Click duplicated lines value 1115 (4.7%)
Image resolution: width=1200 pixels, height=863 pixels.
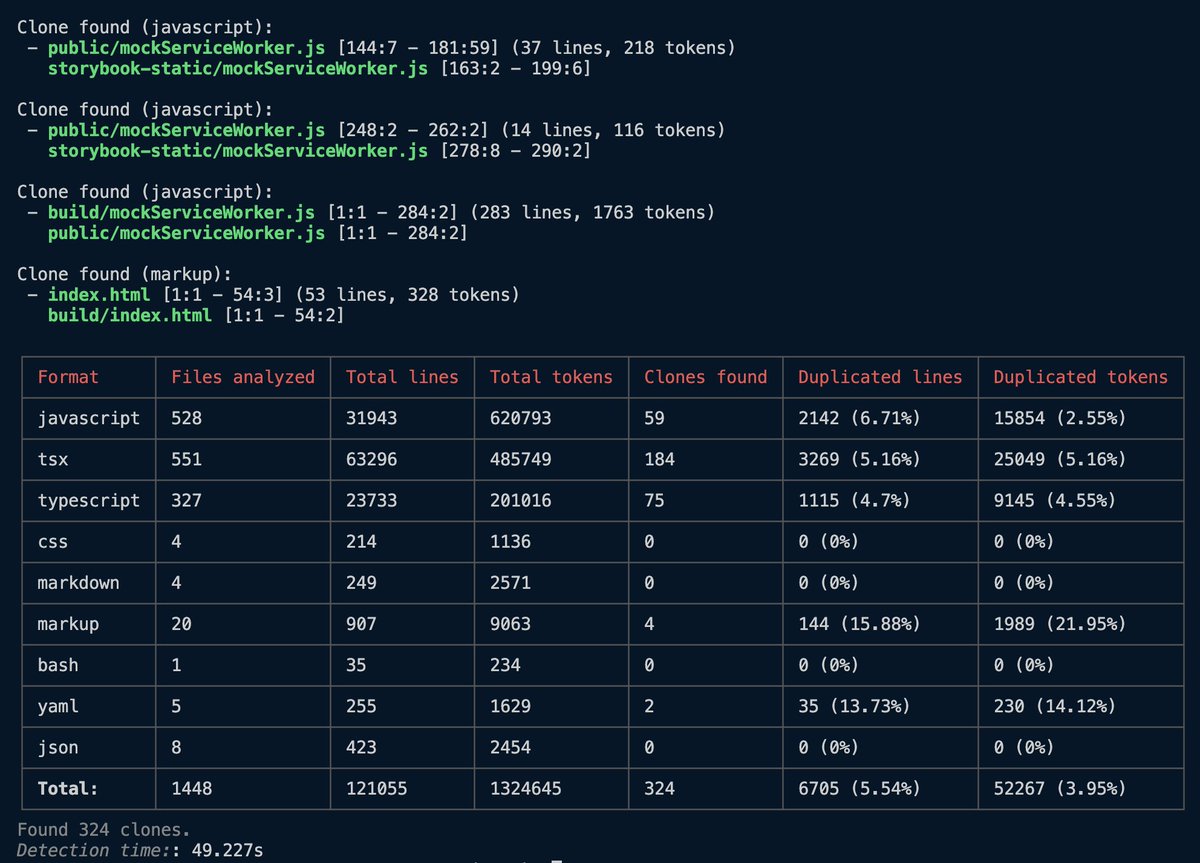tap(854, 500)
